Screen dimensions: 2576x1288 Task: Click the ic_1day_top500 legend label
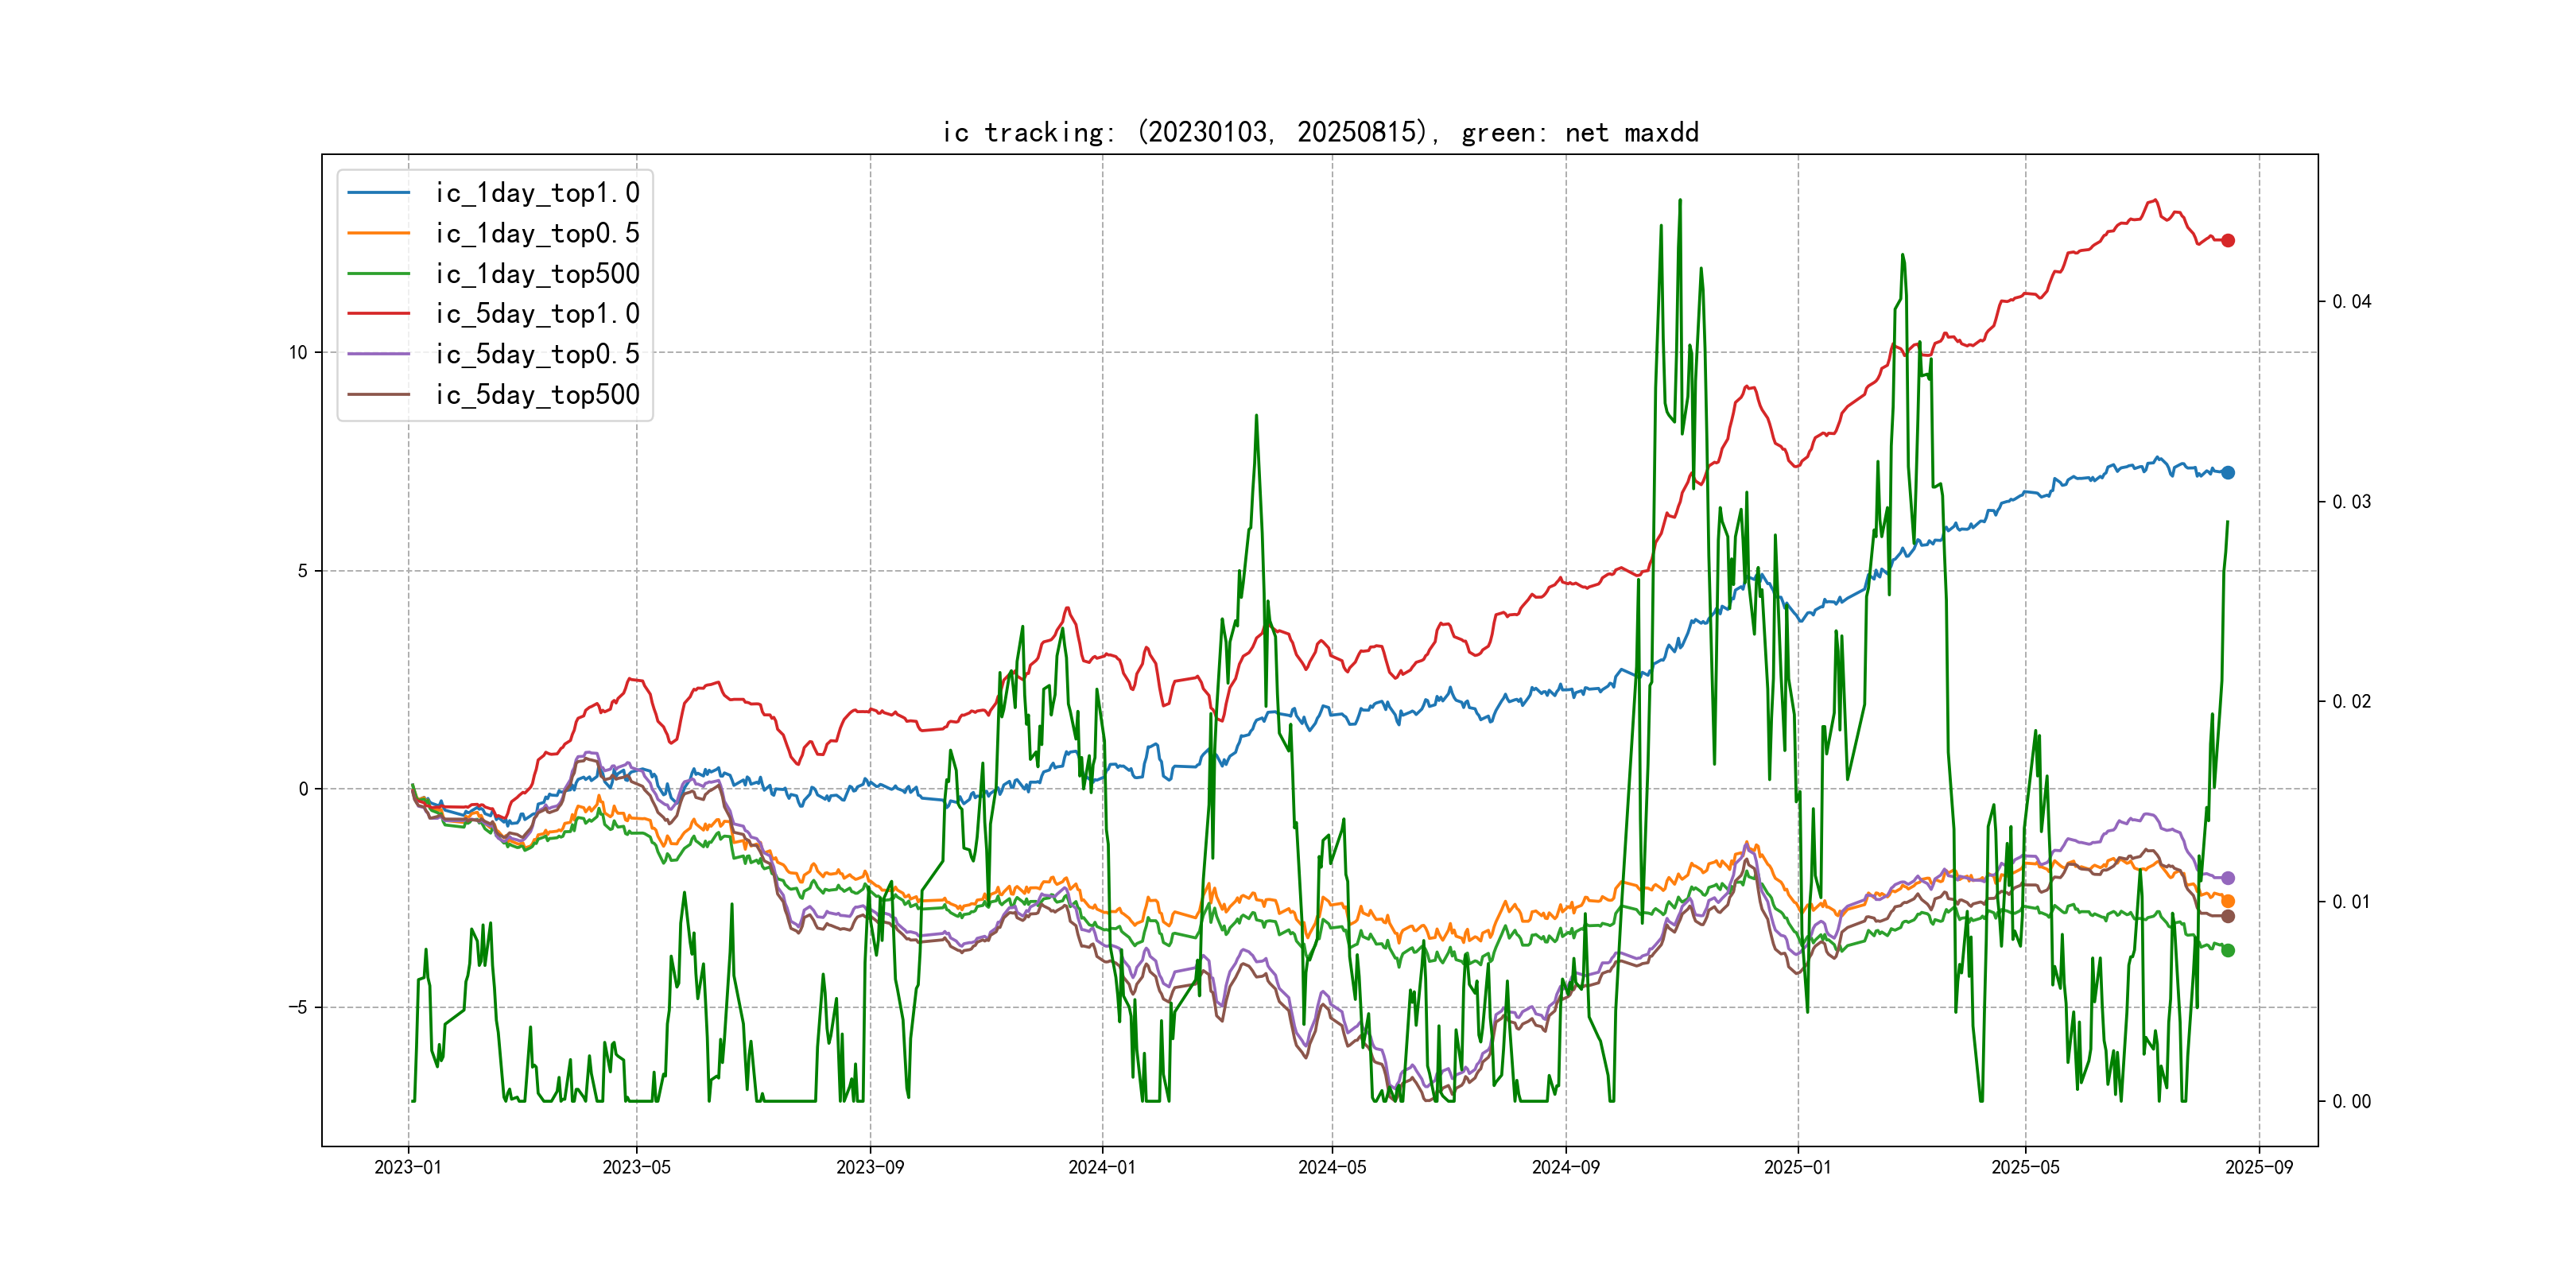click(x=536, y=273)
